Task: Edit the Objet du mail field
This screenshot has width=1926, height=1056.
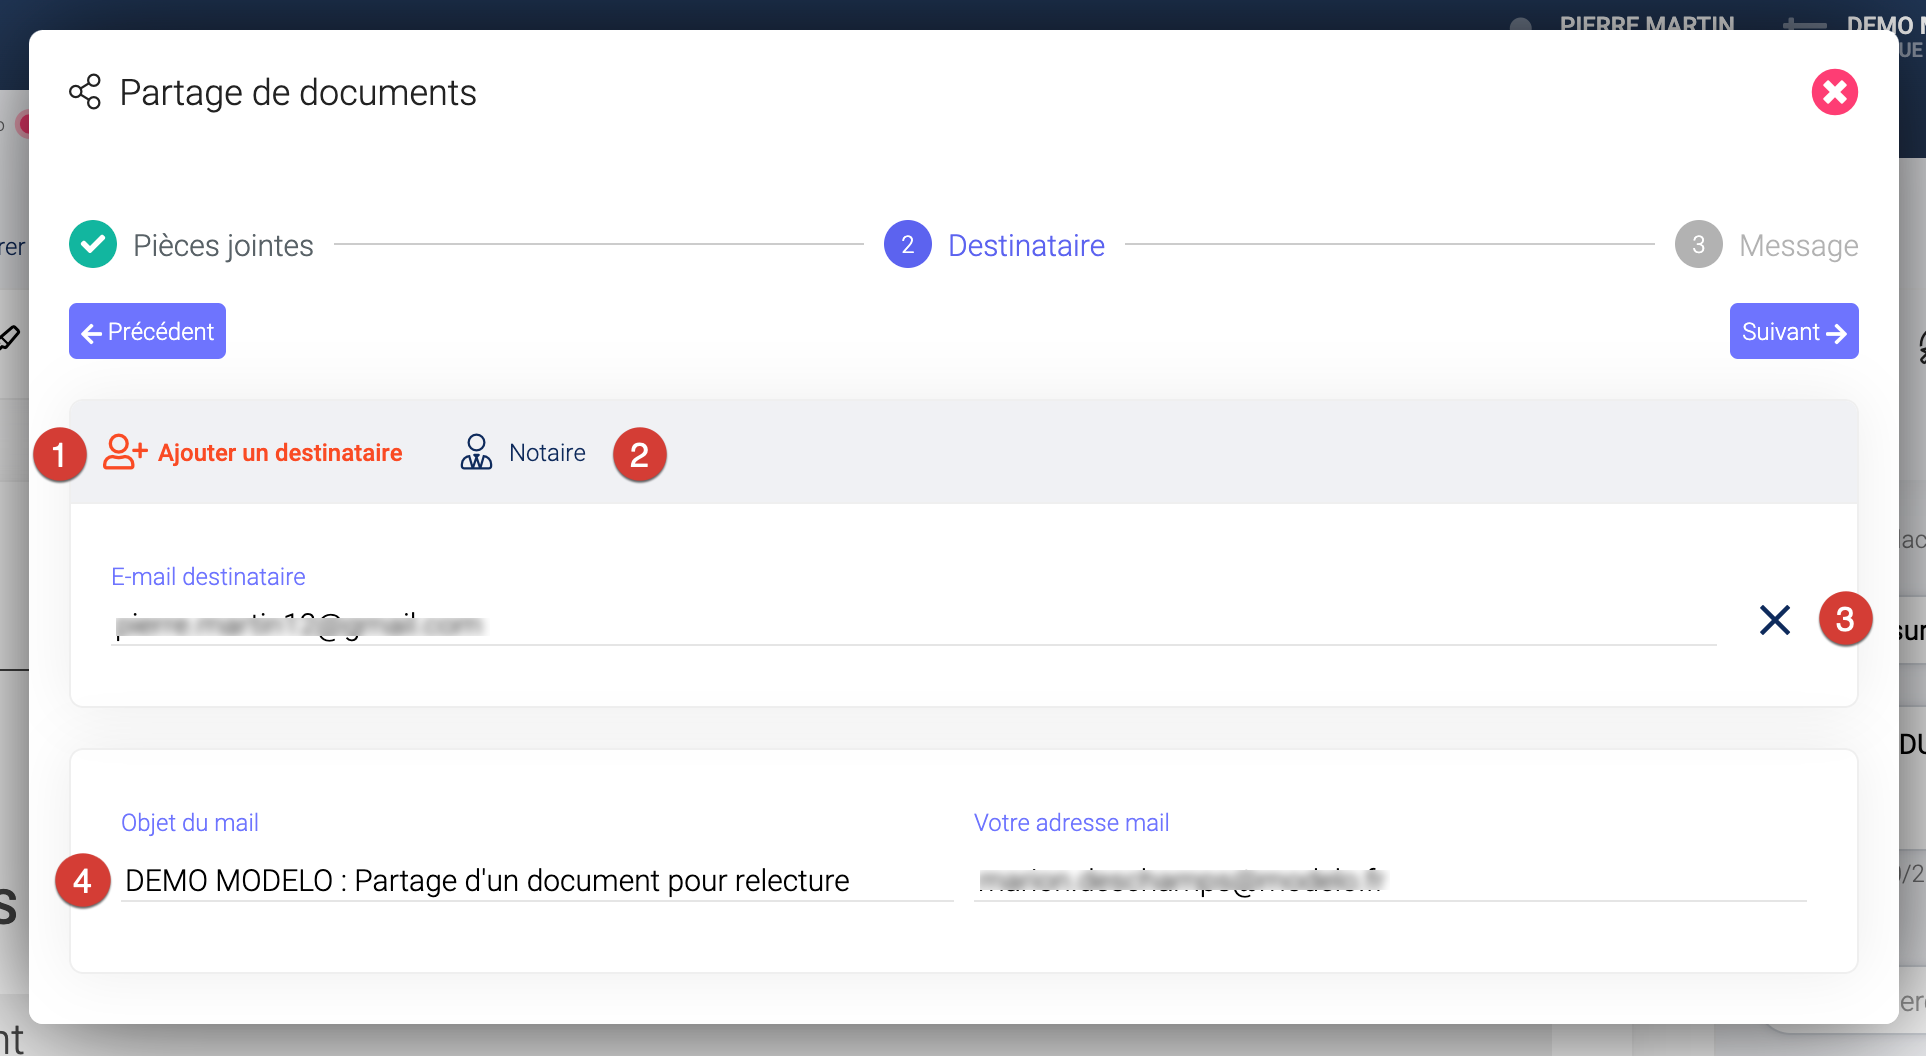Action: (x=537, y=881)
